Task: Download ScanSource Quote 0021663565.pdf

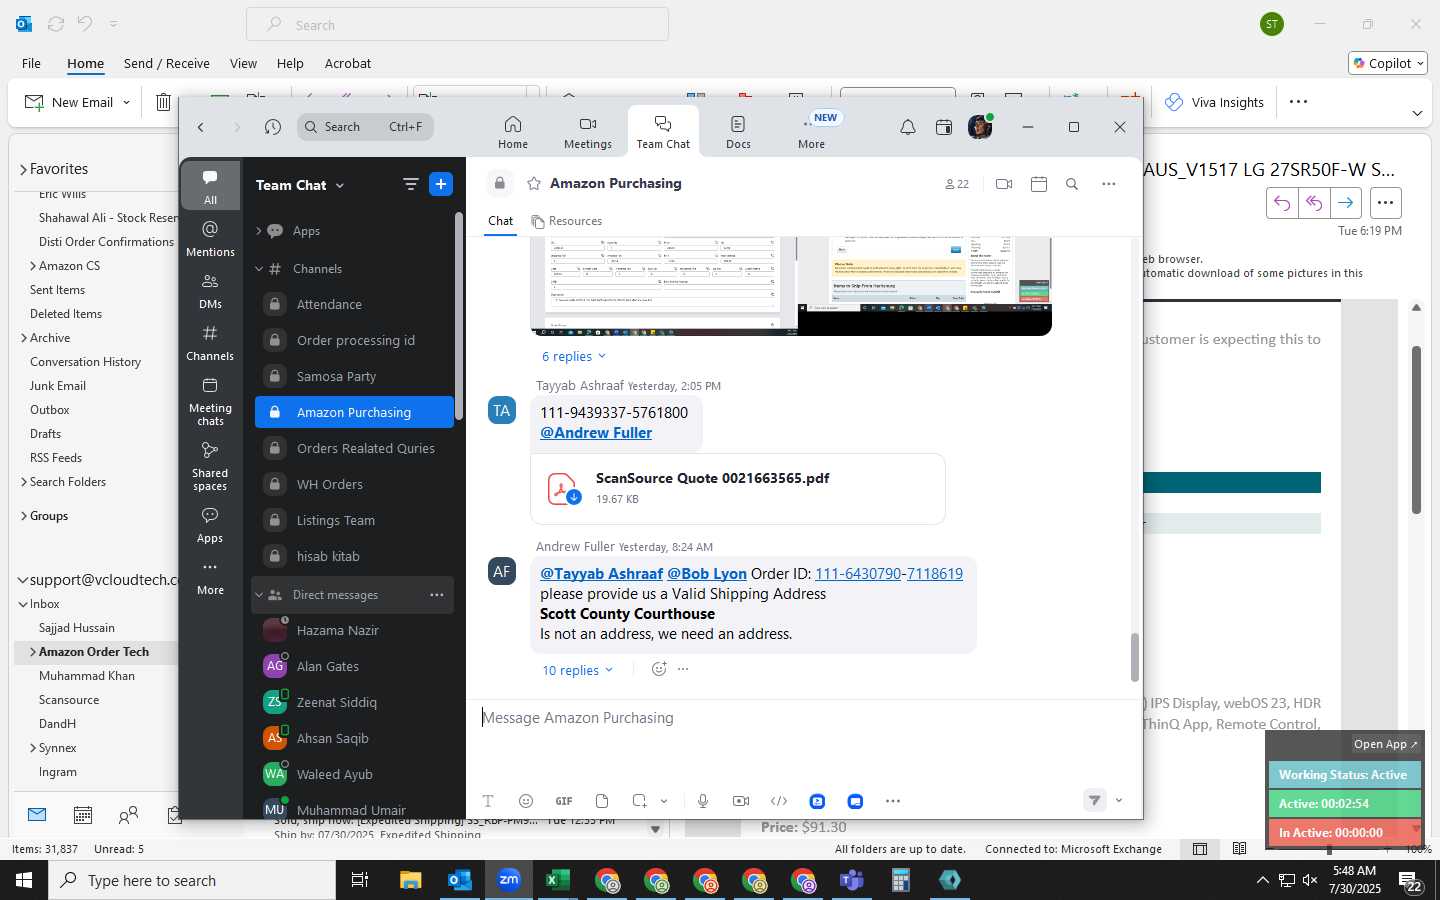Action: click(574, 497)
